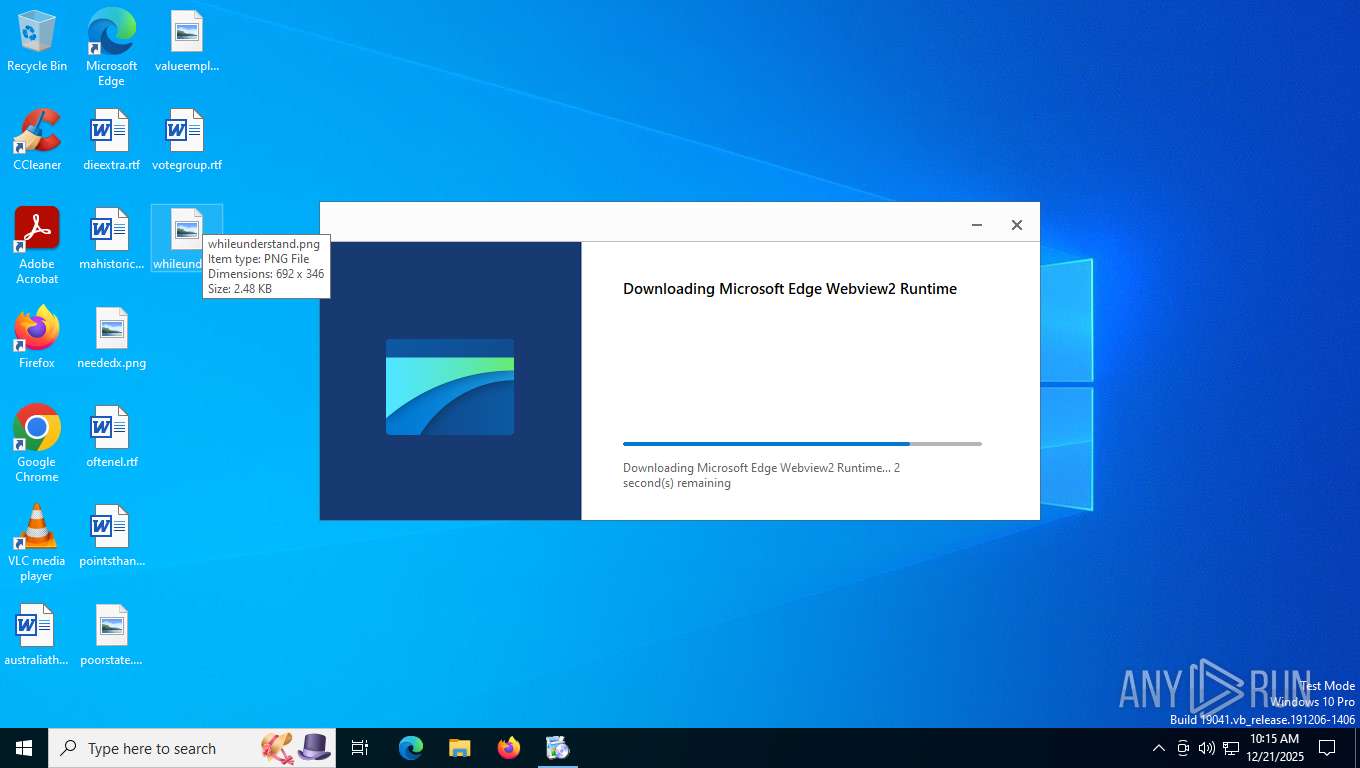The width and height of the screenshot is (1360, 768).
Task: Select the Adobe Acrobat desktop shortcut
Action: pyautogui.click(x=37, y=246)
